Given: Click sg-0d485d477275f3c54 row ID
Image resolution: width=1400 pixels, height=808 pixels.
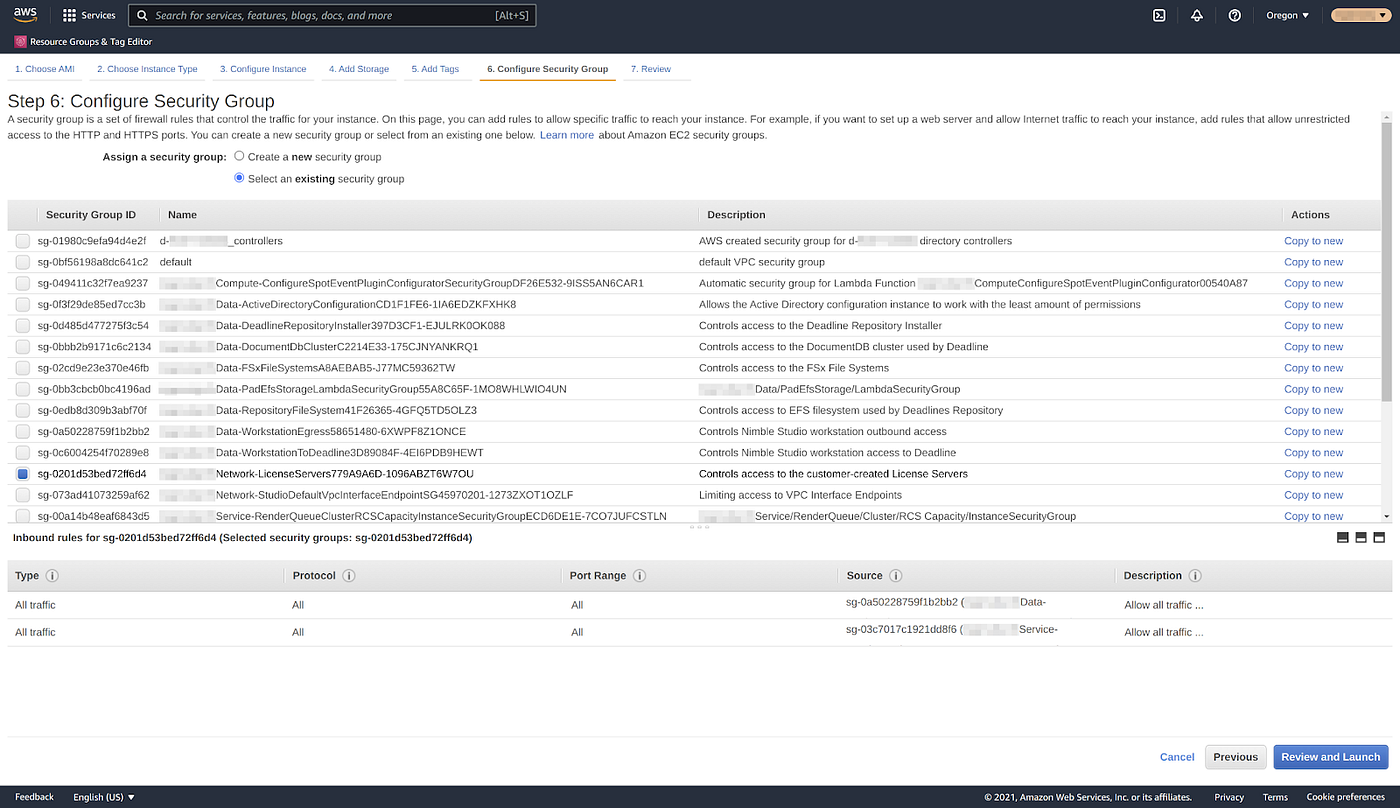Looking at the screenshot, I should tap(93, 326).
